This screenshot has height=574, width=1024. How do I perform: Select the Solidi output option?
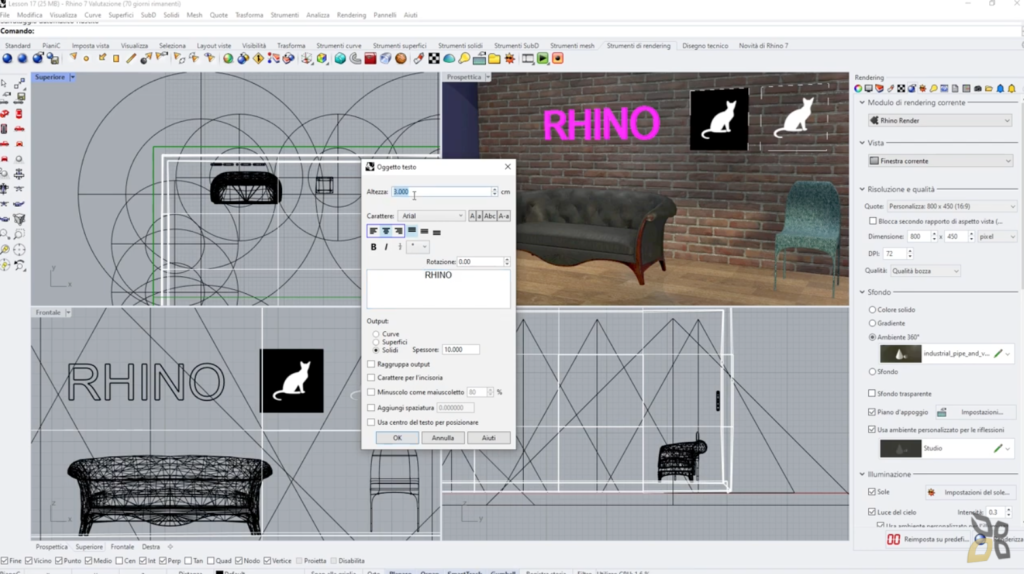[376, 350]
